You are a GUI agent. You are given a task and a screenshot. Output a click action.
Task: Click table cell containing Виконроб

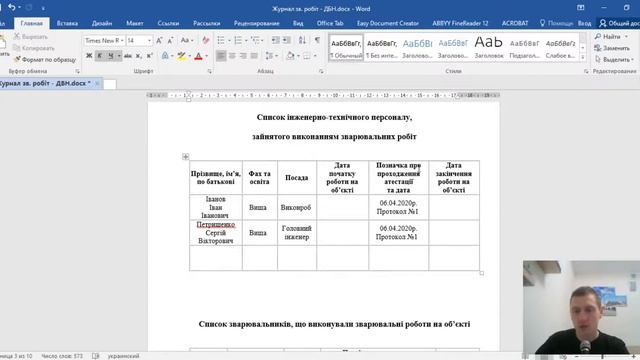[297, 207]
